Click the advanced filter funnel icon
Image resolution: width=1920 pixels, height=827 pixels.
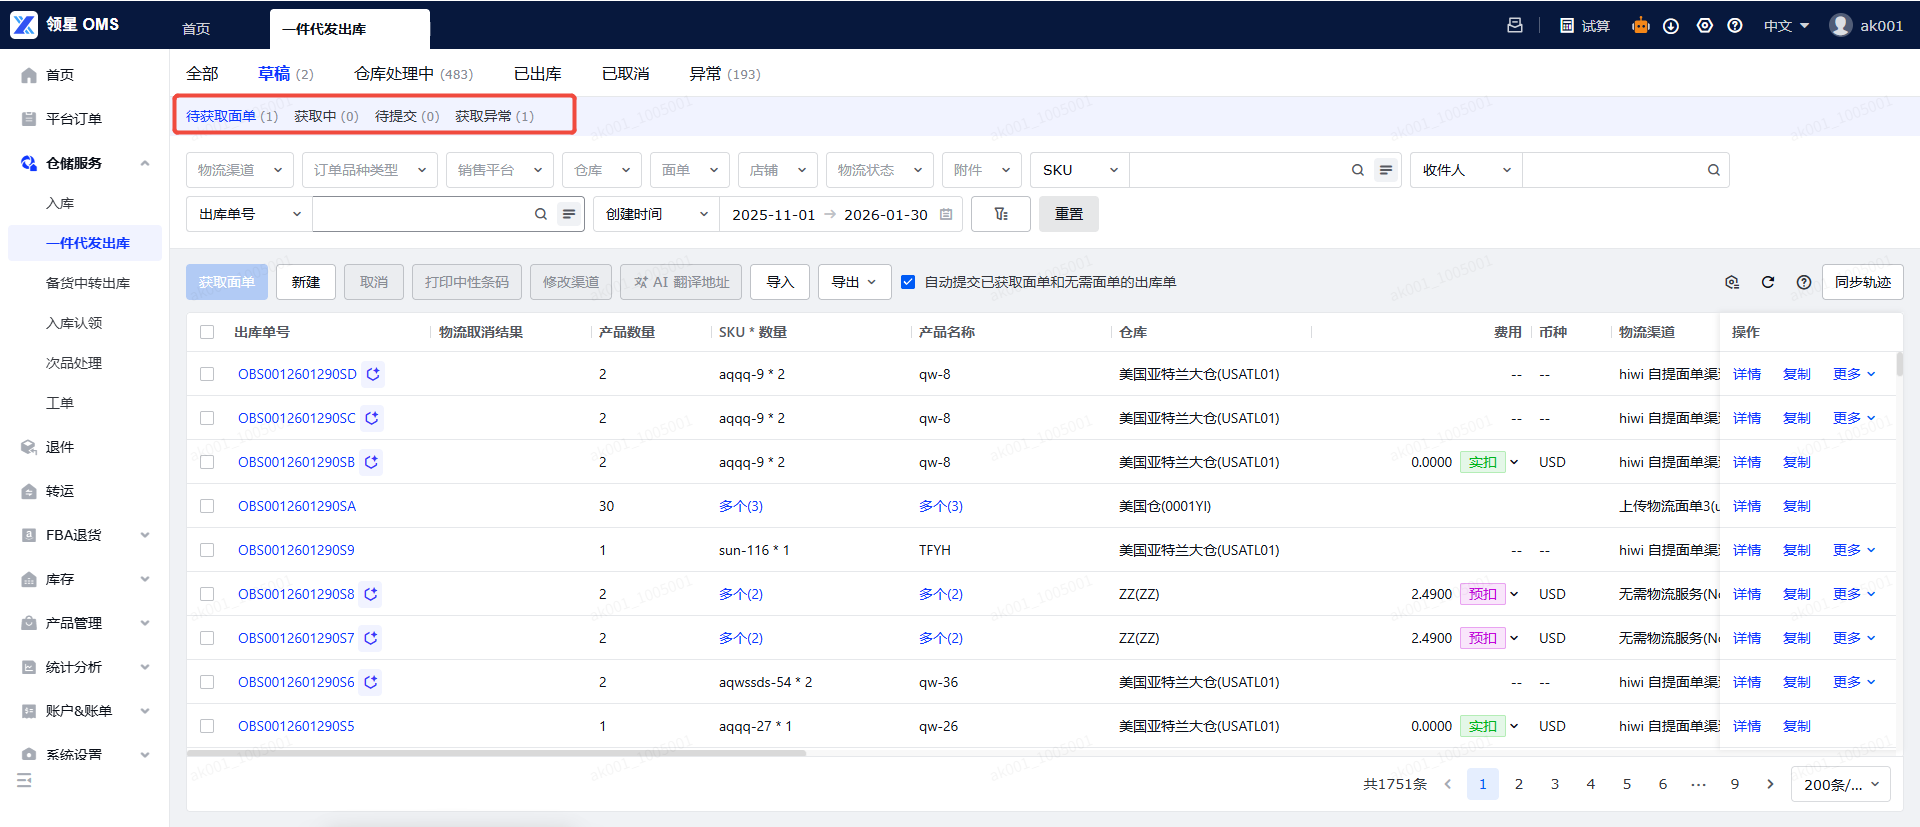point(1000,214)
